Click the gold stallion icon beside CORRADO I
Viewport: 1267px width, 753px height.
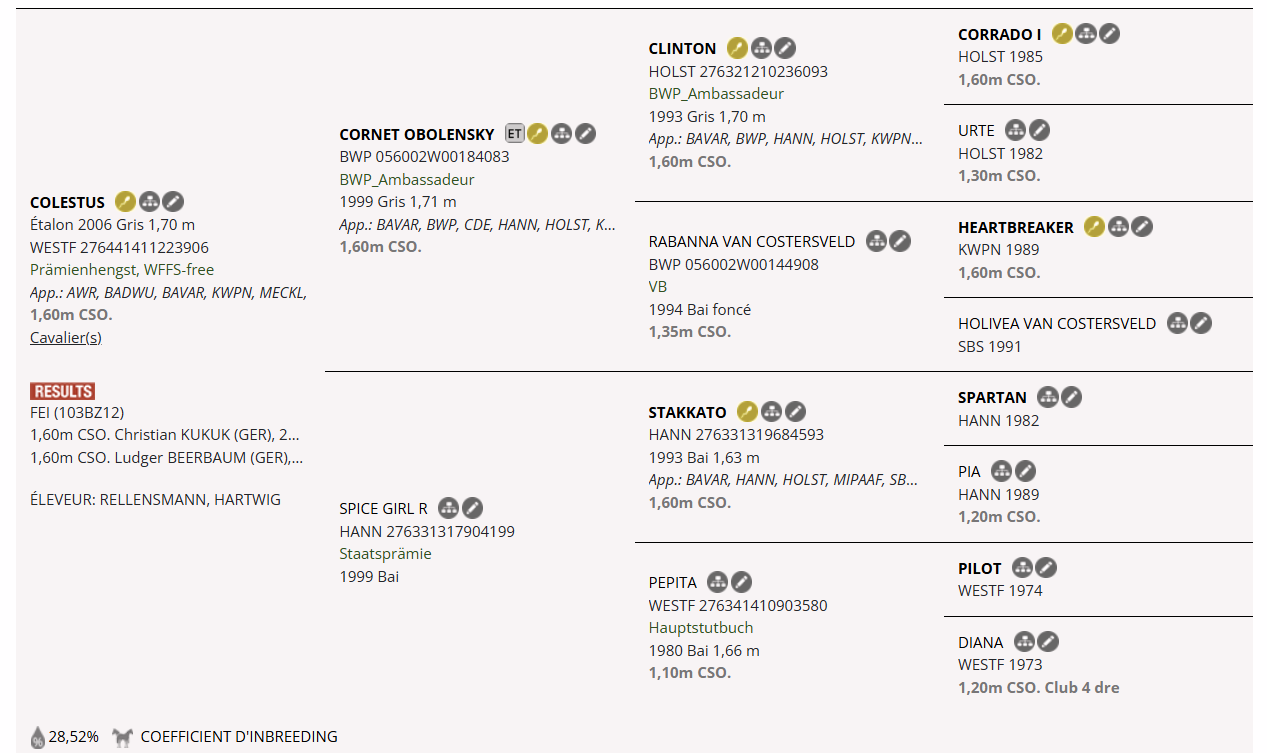[x=1062, y=34]
